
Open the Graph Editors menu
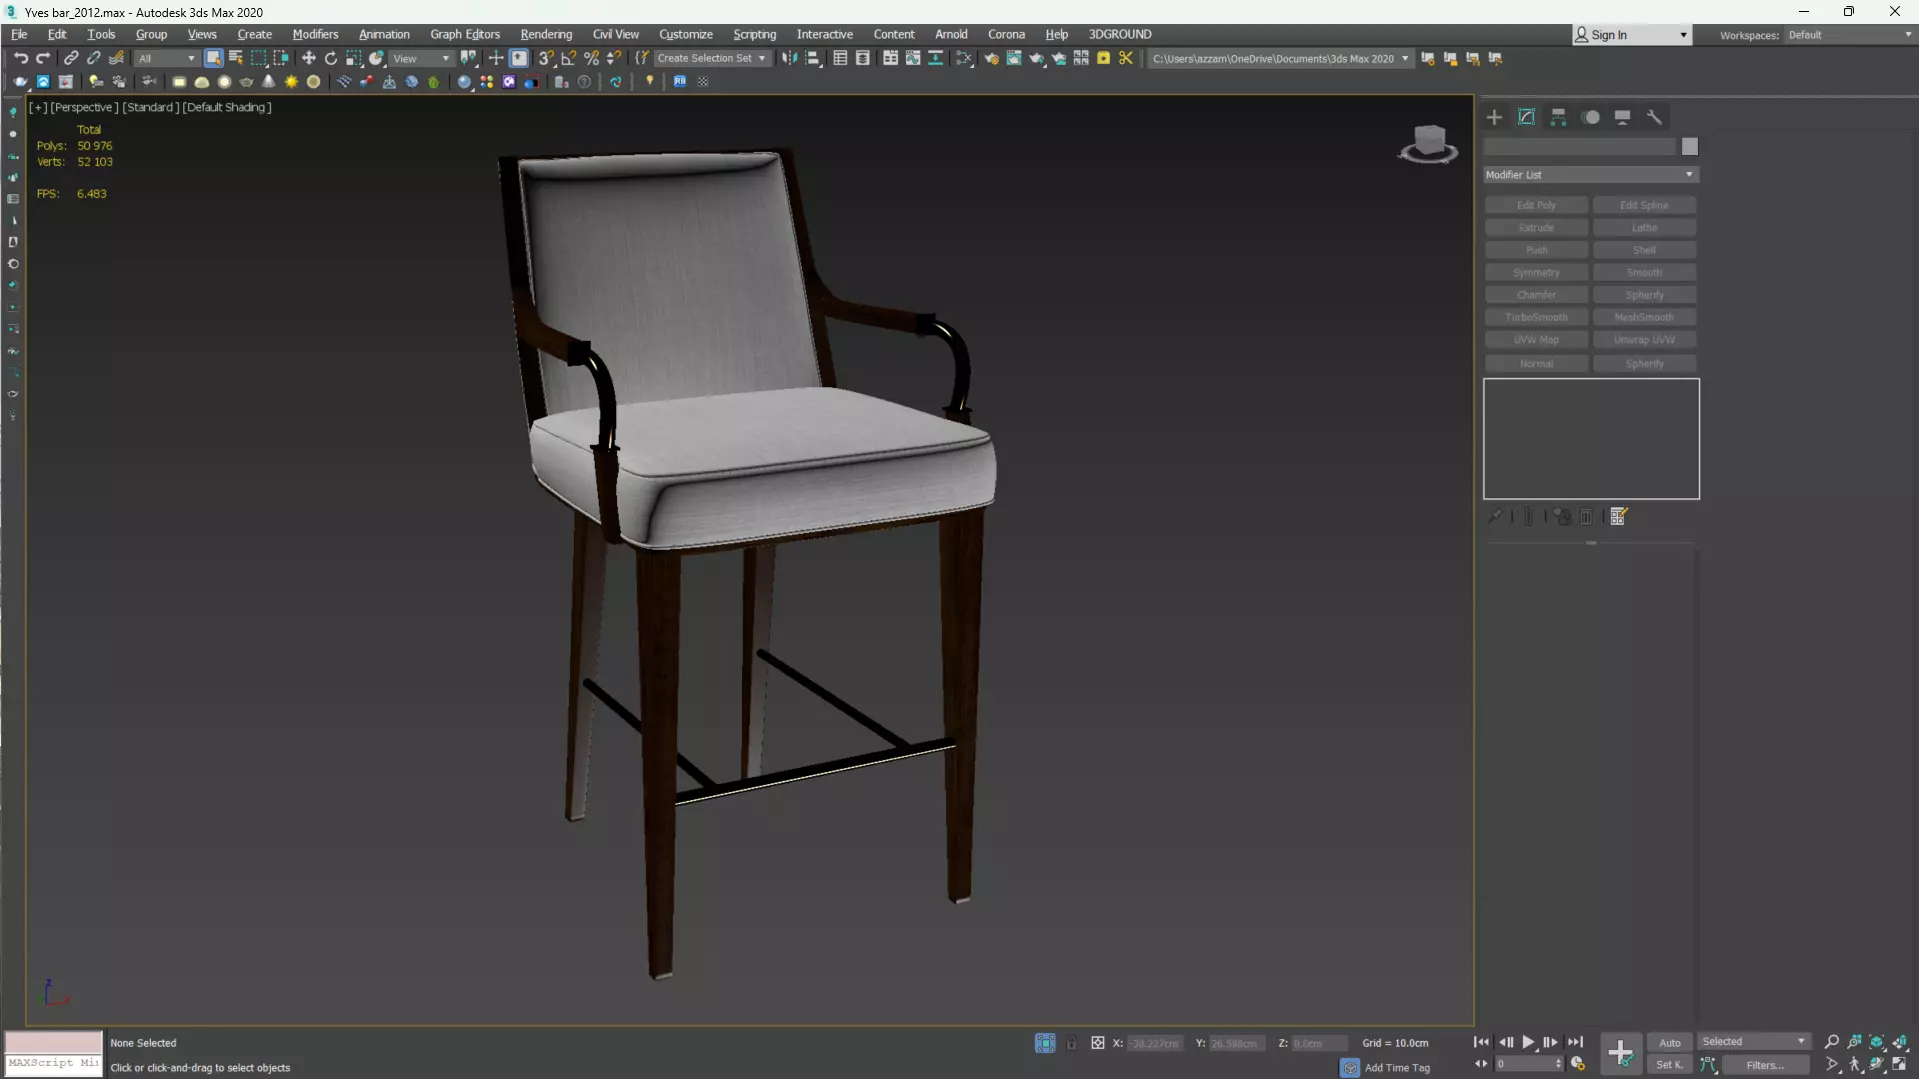465,34
